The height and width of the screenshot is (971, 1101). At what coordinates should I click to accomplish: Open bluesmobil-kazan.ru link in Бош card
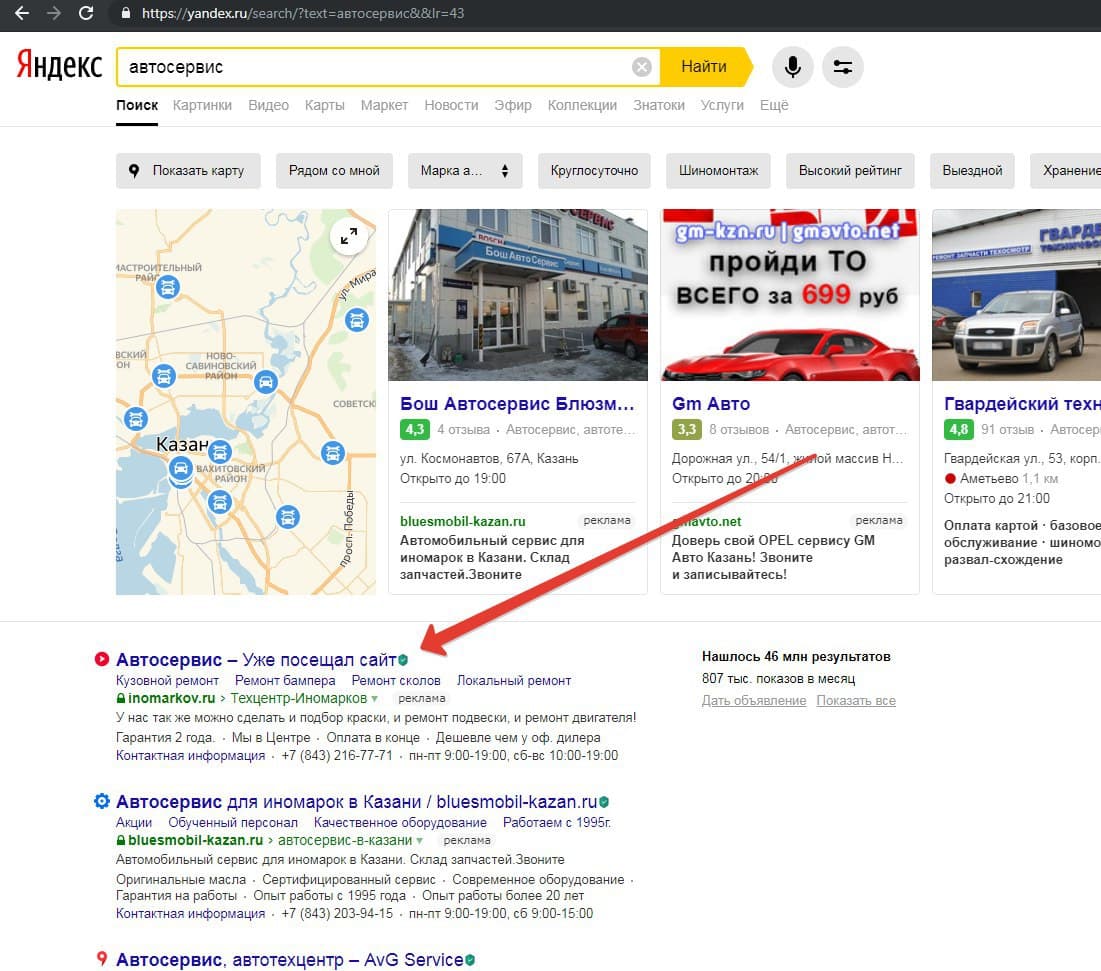[463, 522]
